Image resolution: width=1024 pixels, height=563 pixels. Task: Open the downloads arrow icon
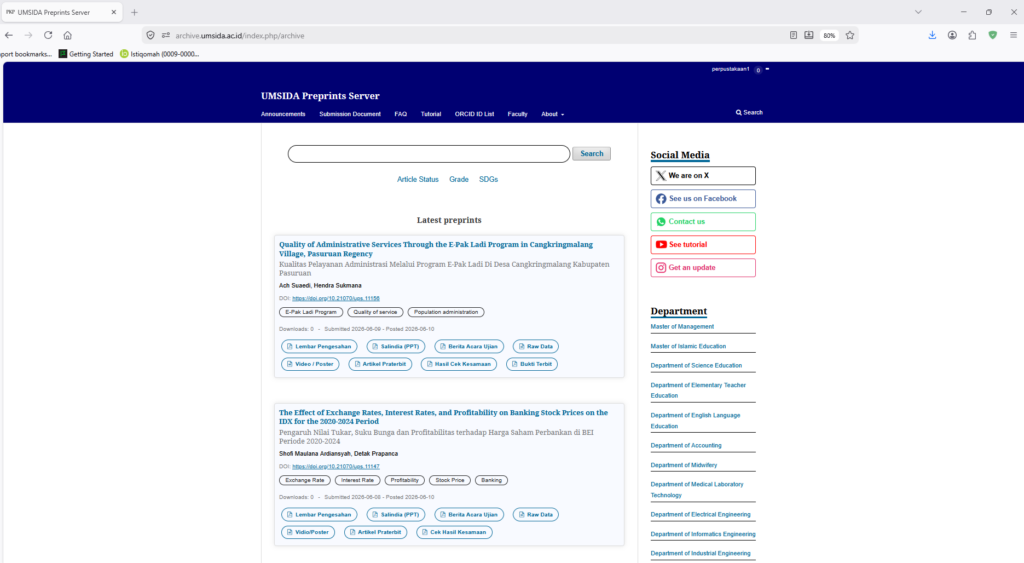point(932,35)
